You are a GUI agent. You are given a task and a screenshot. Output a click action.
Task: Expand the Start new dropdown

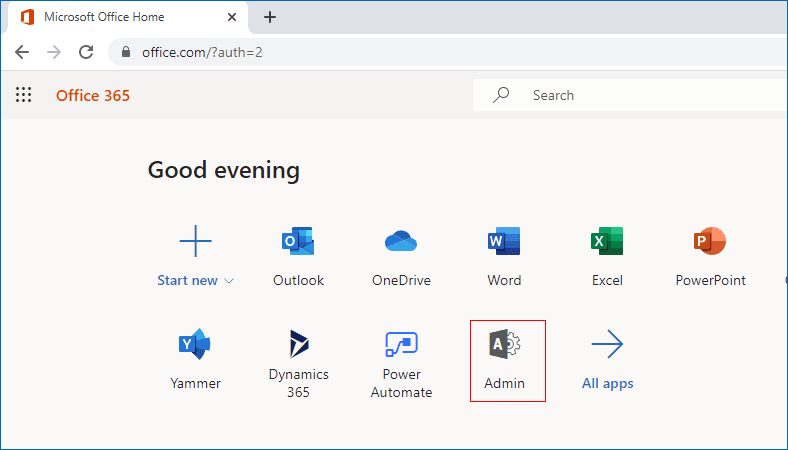coord(196,280)
